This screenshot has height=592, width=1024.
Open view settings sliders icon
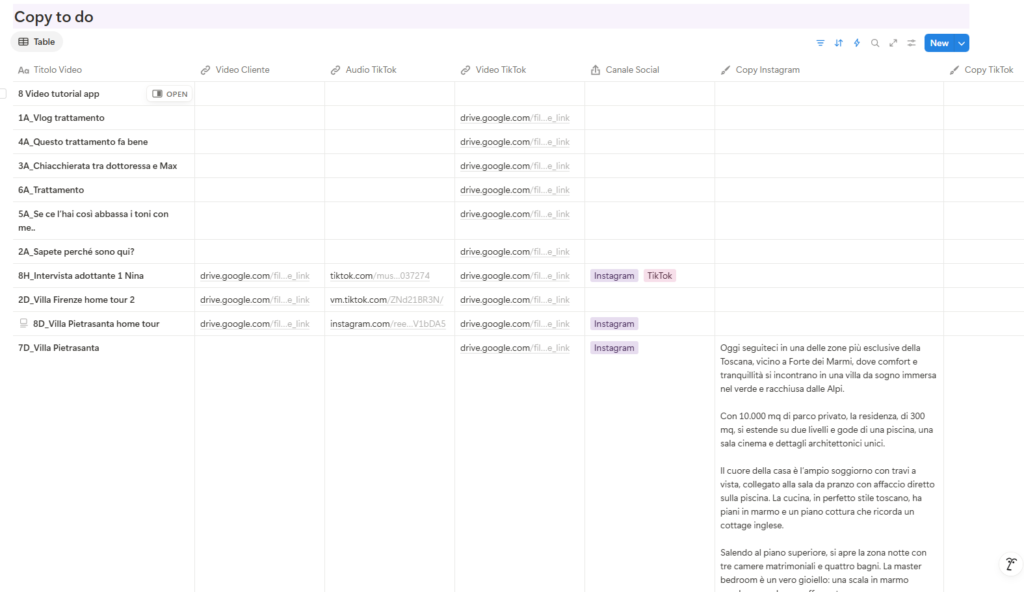(912, 43)
